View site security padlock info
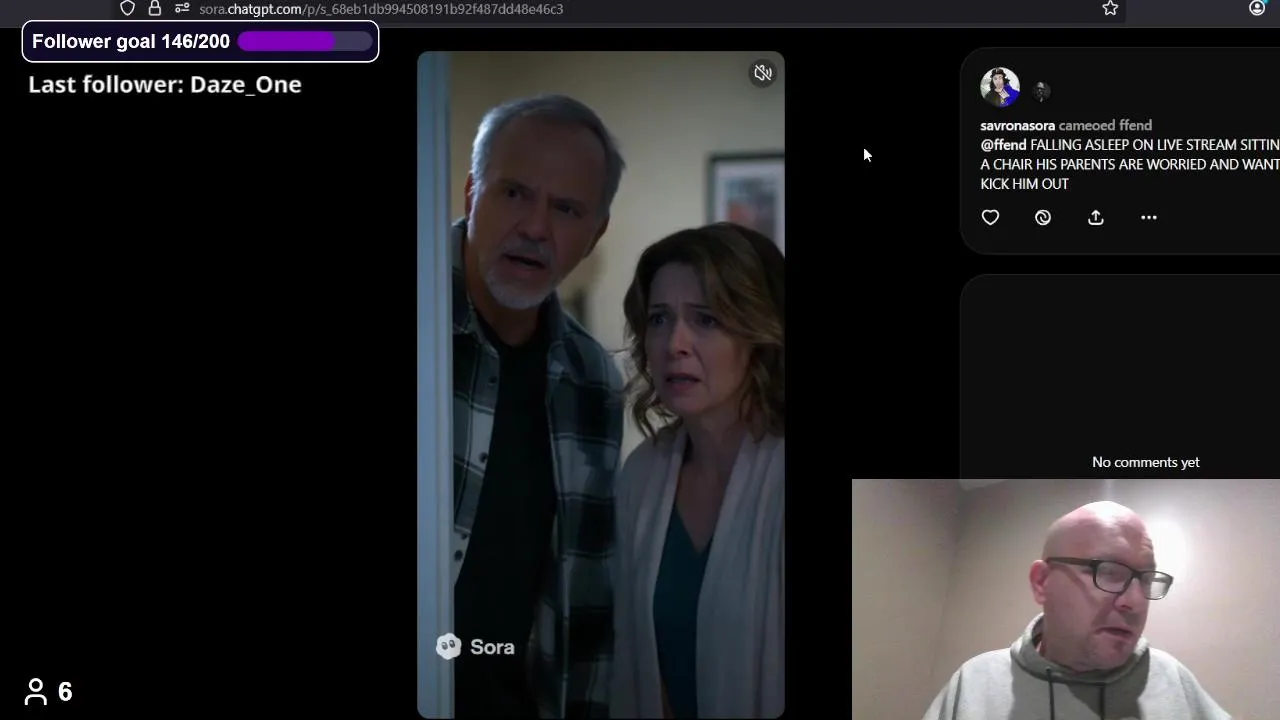1280x720 pixels. pyautogui.click(x=155, y=8)
